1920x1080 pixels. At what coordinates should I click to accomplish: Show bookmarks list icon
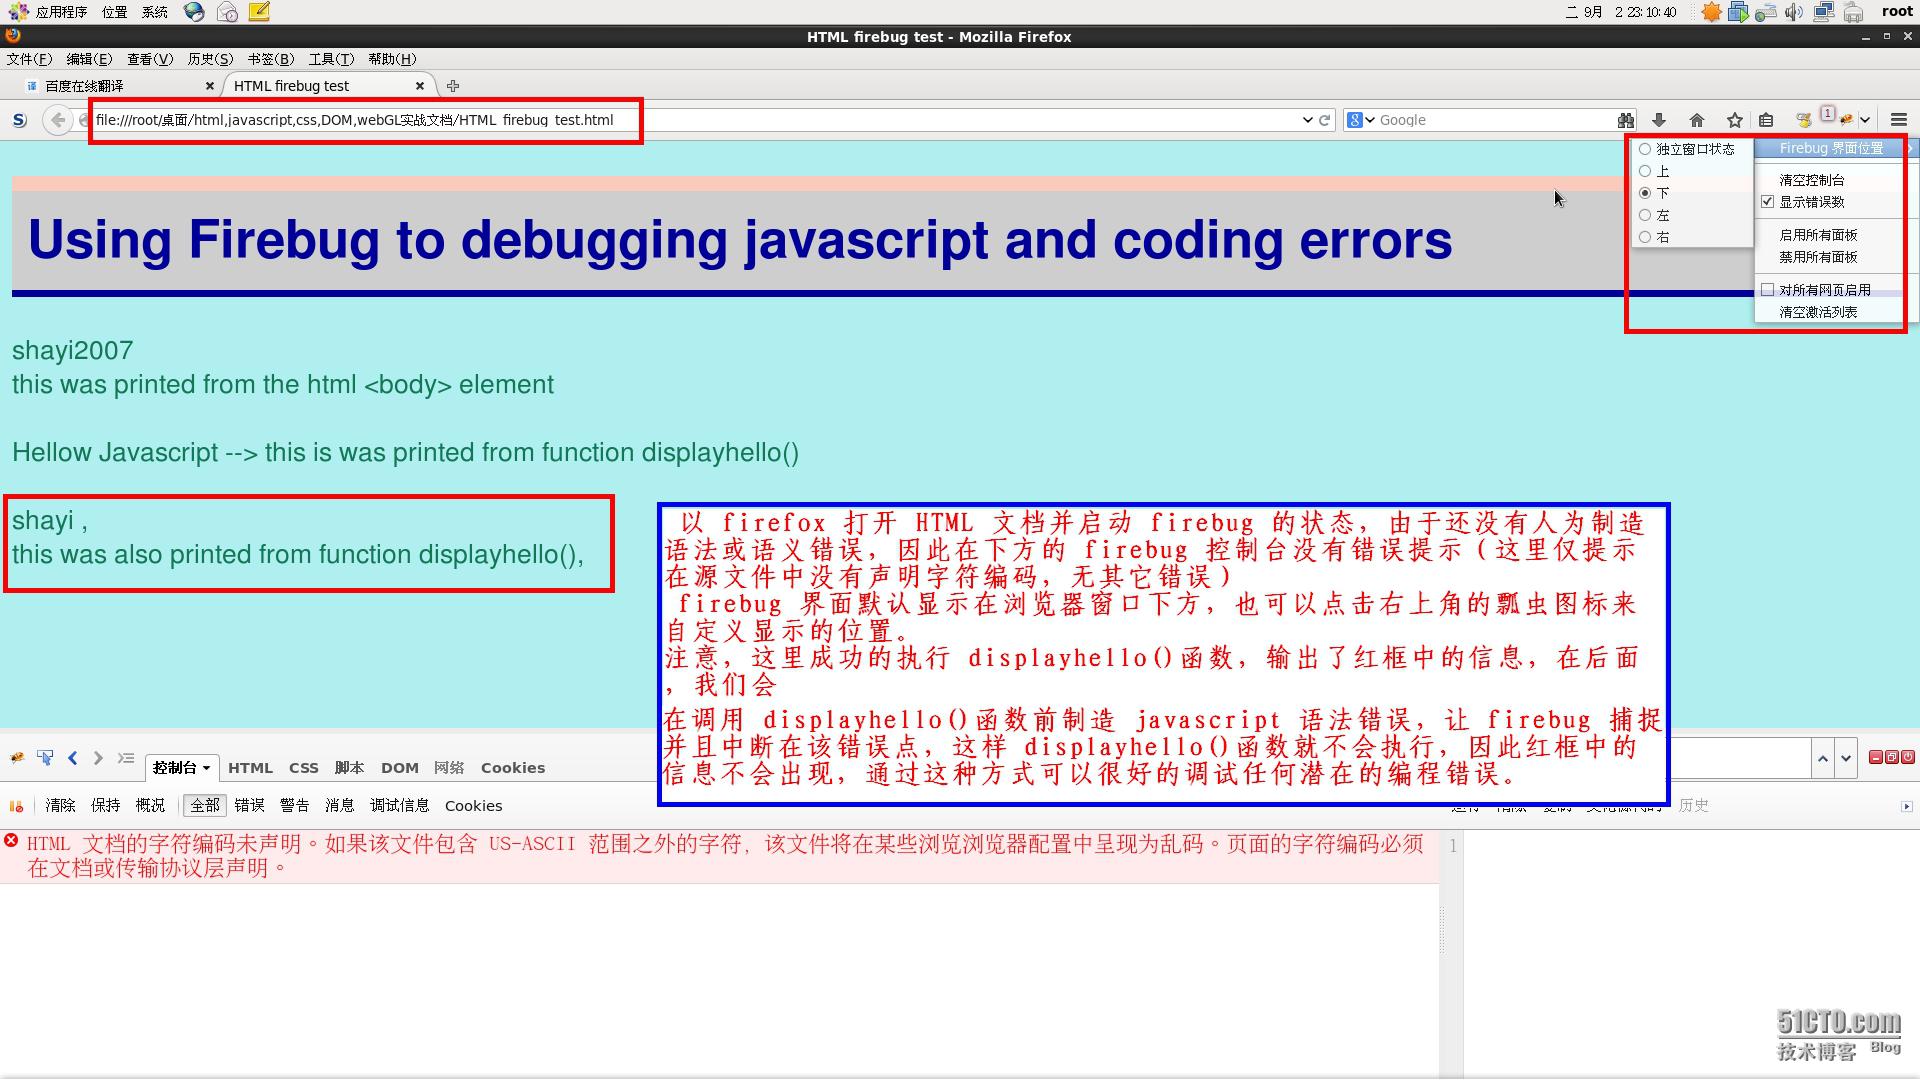click(x=1766, y=120)
